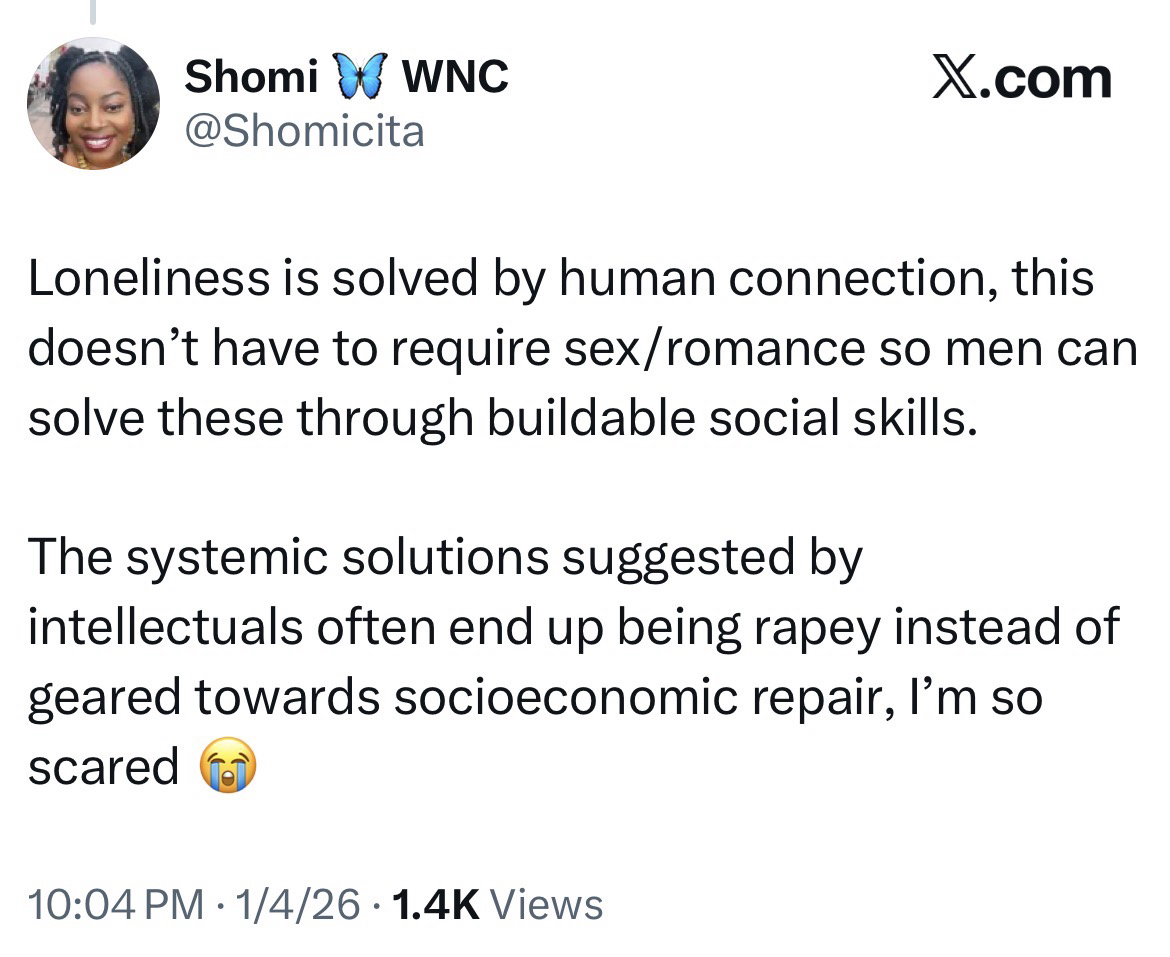Viewport: 1170px width, 957px height.
Task: Open the profile picture next to Shomi
Action: click(93, 103)
